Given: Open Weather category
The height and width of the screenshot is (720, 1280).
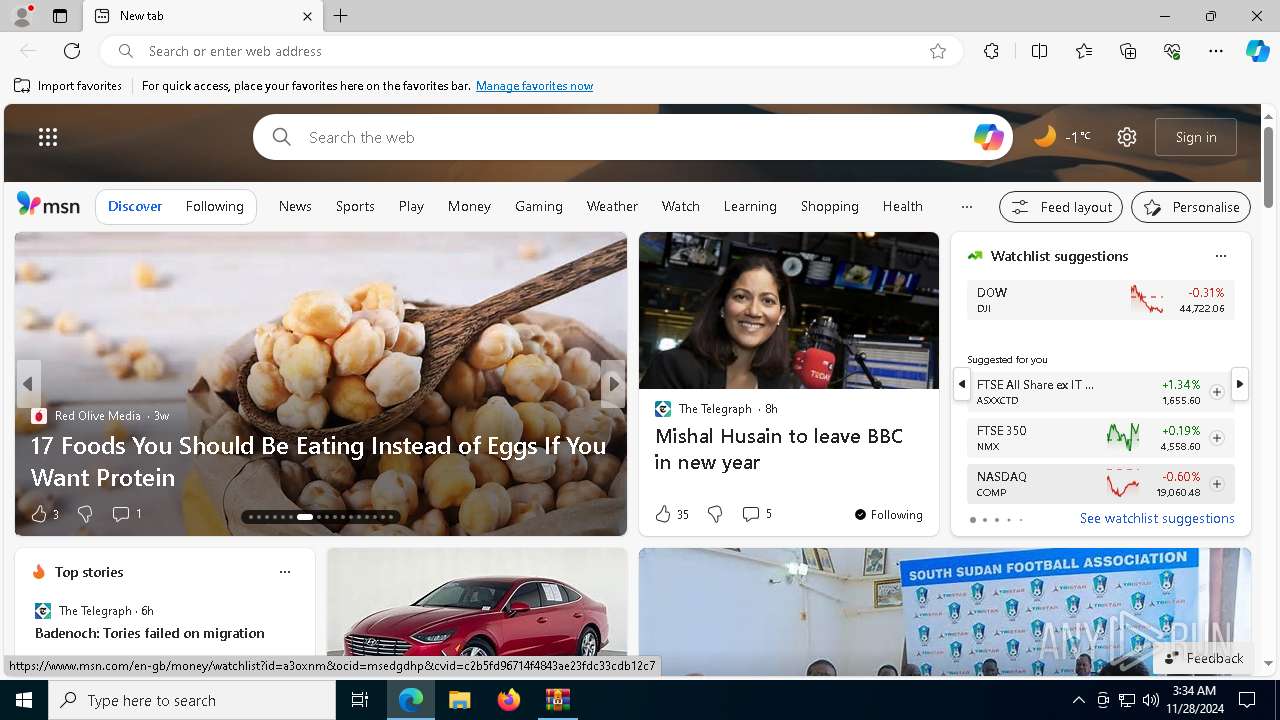Looking at the screenshot, I should click(612, 206).
